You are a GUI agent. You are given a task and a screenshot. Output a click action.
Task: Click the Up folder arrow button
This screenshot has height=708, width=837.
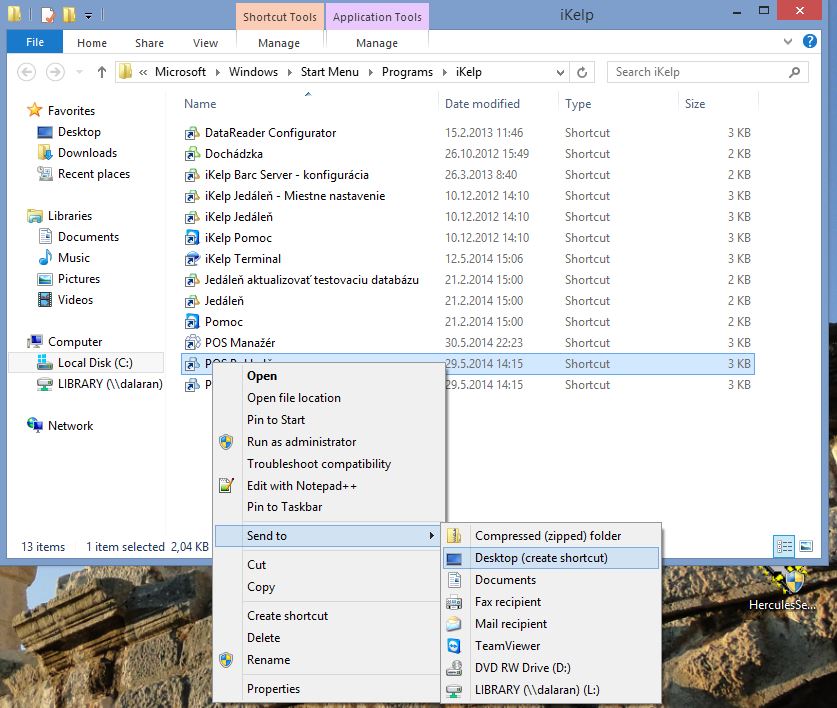(102, 72)
